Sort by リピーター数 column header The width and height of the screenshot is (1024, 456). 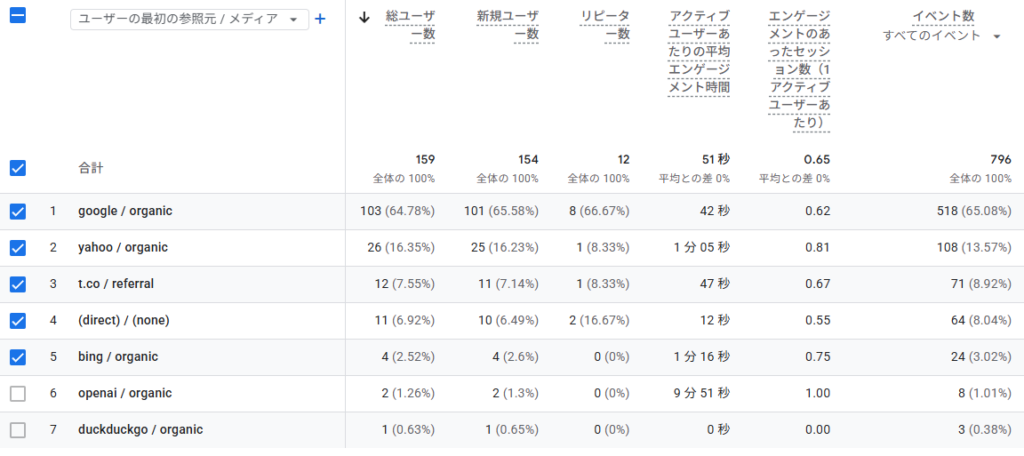(605, 25)
